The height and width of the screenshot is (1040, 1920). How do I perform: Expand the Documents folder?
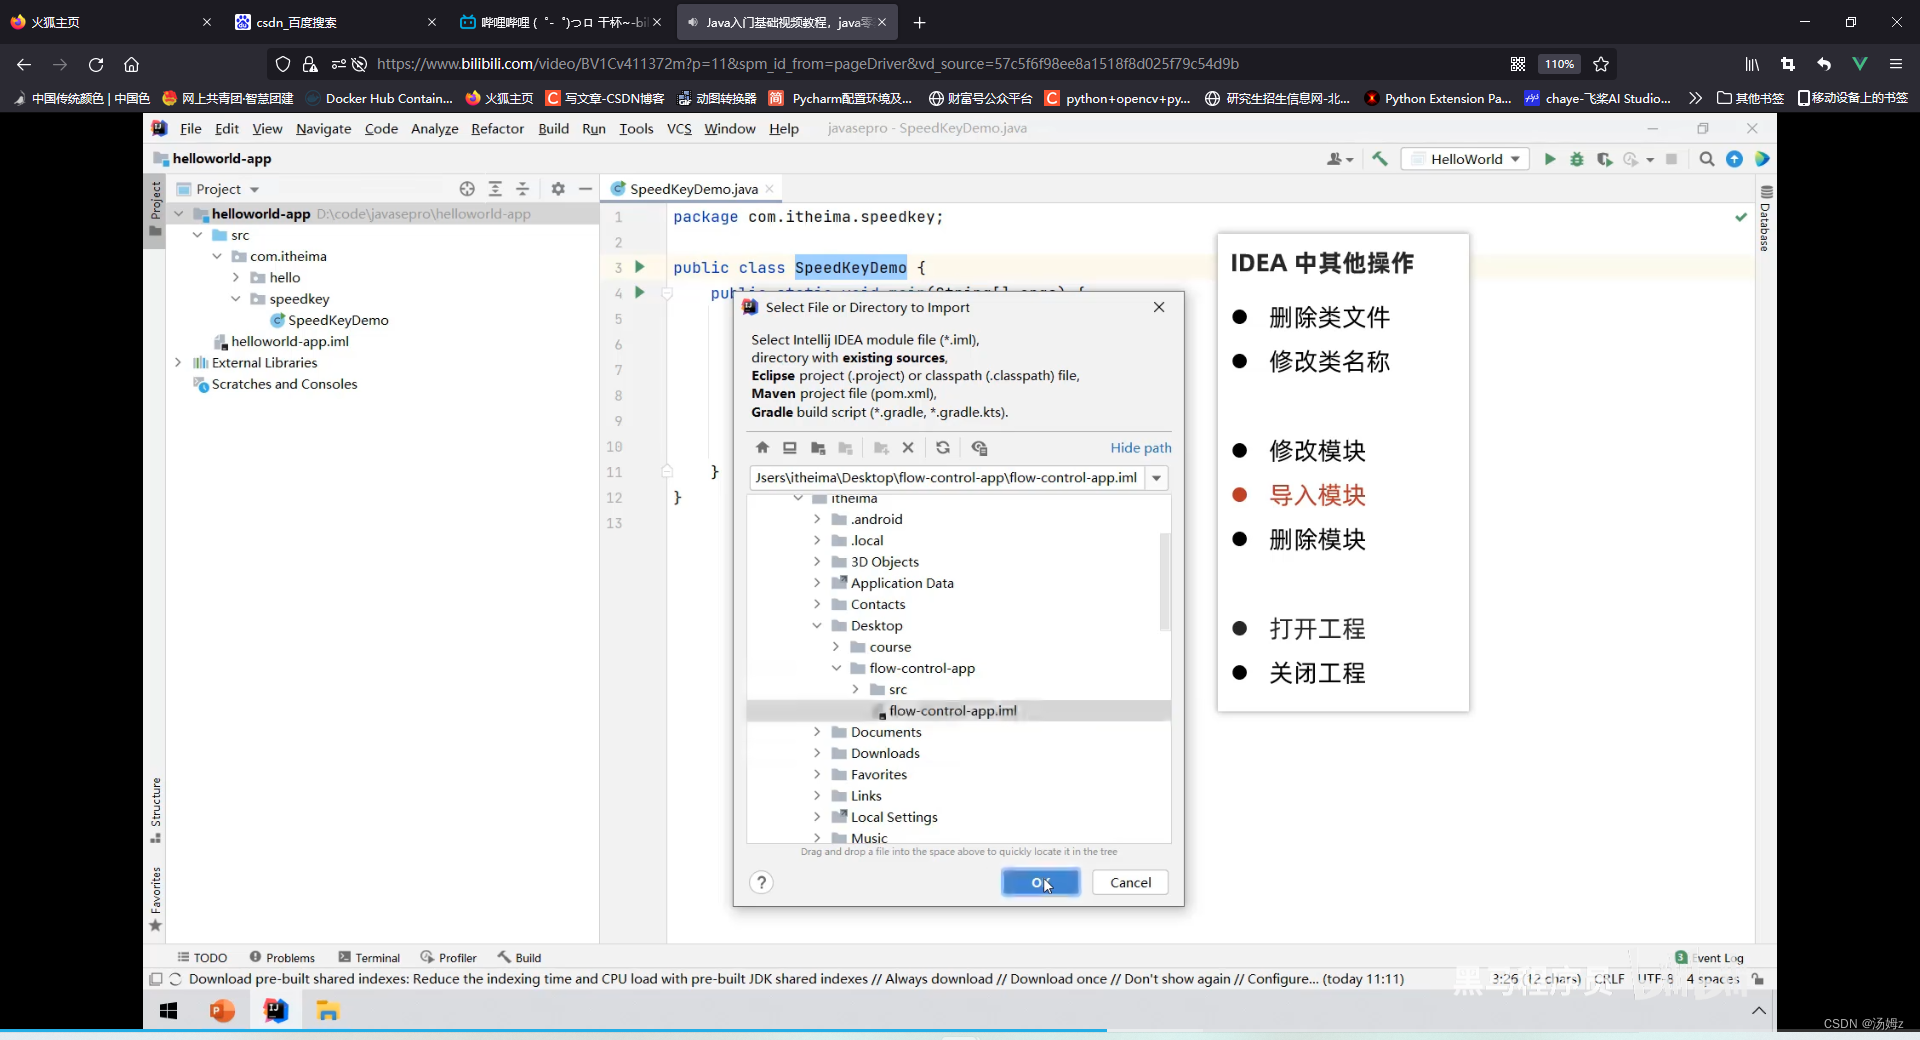tap(817, 732)
